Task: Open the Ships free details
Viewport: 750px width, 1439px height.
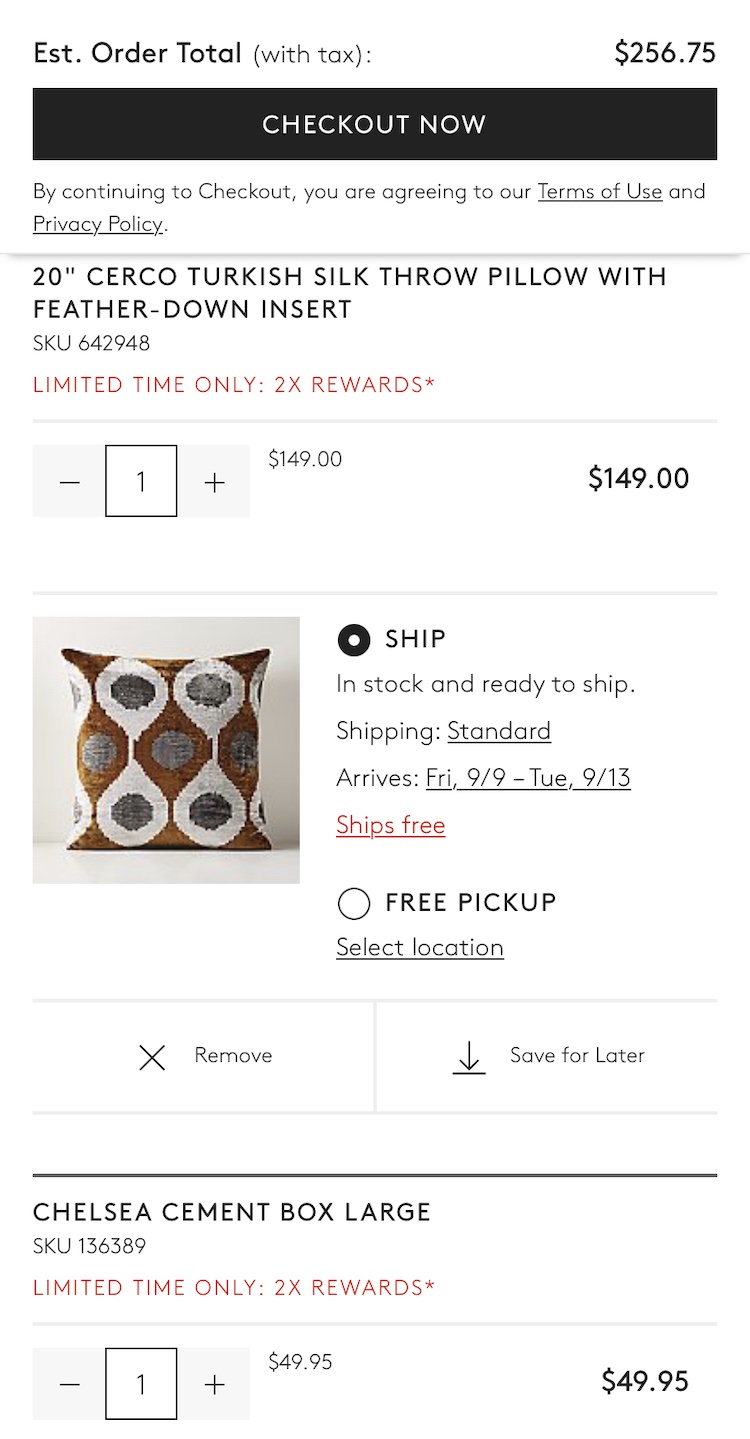Action: (391, 825)
